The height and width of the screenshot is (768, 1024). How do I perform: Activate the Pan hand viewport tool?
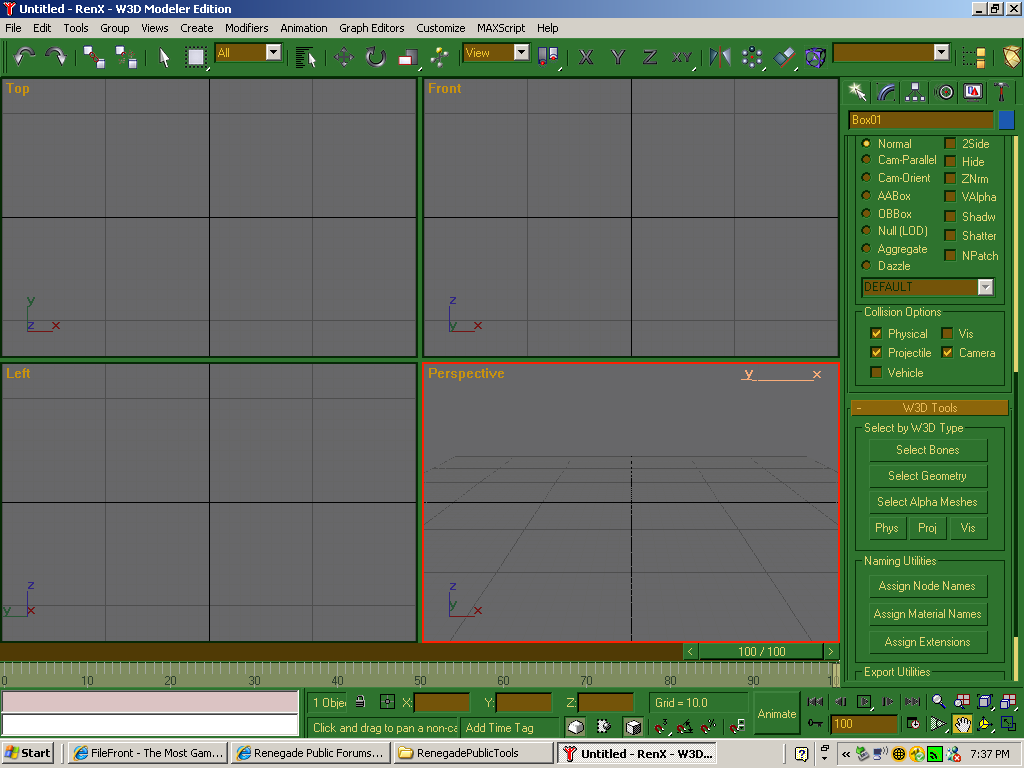(x=962, y=724)
